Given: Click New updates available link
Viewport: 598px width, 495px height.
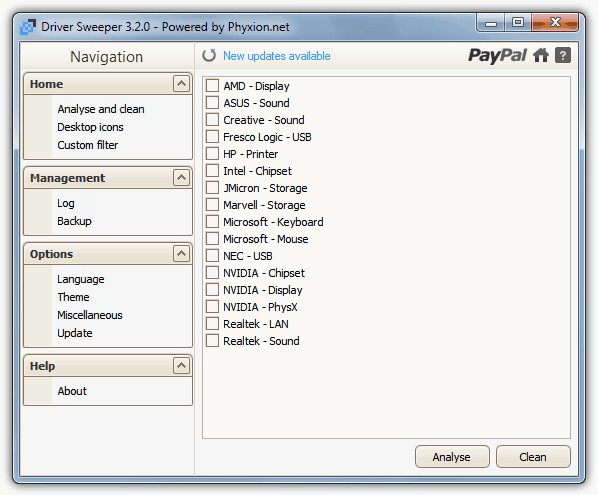Looking at the screenshot, I should (x=276, y=56).
